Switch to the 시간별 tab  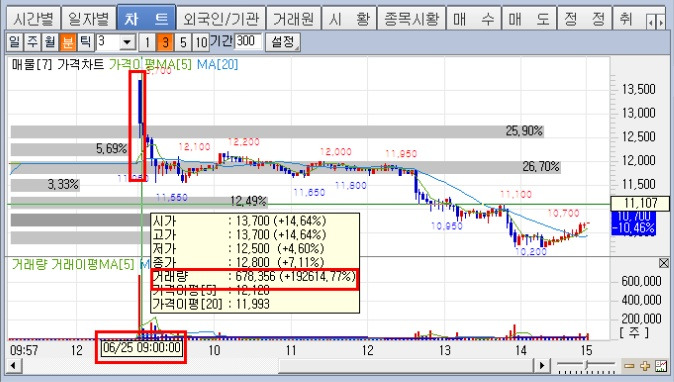(x=34, y=18)
